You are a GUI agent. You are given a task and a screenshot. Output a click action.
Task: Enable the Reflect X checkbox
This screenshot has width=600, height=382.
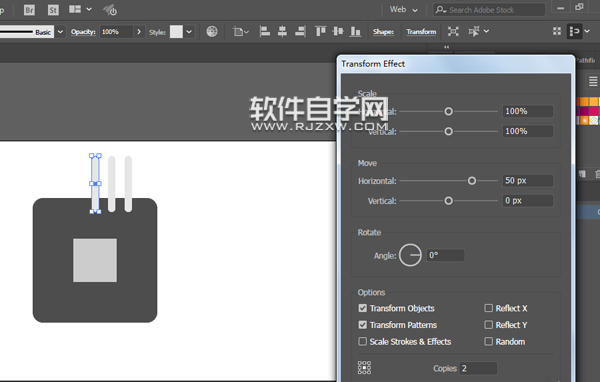(488, 308)
